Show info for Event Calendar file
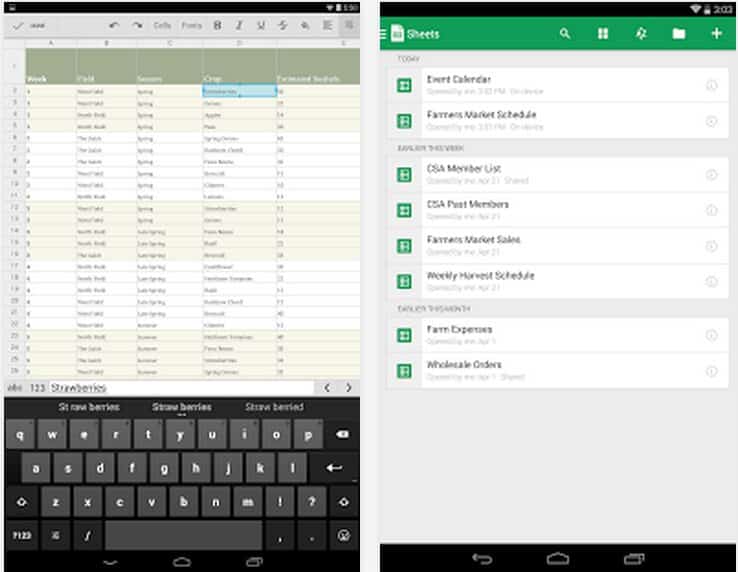 (x=712, y=86)
